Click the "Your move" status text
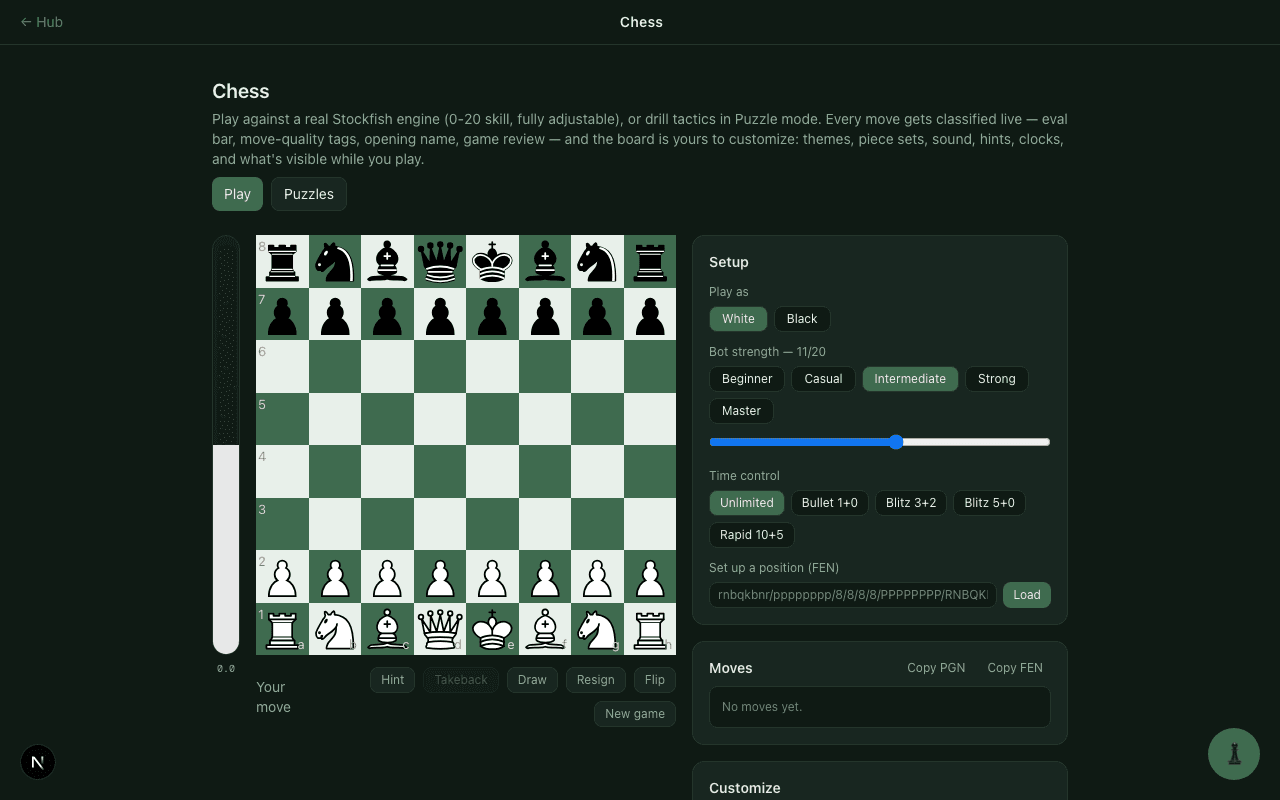1280x800 pixels. coord(273,697)
